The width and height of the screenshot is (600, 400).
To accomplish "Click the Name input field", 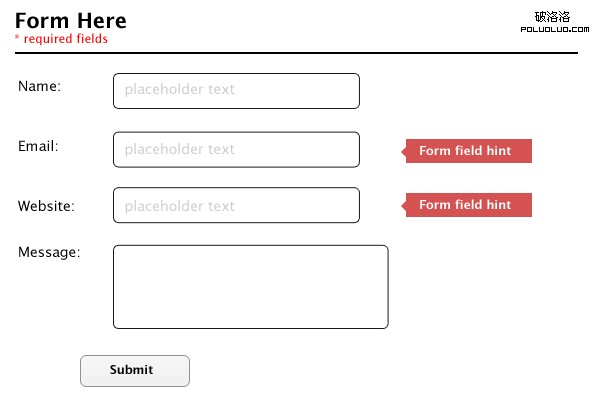I will [x=236, y=90].
